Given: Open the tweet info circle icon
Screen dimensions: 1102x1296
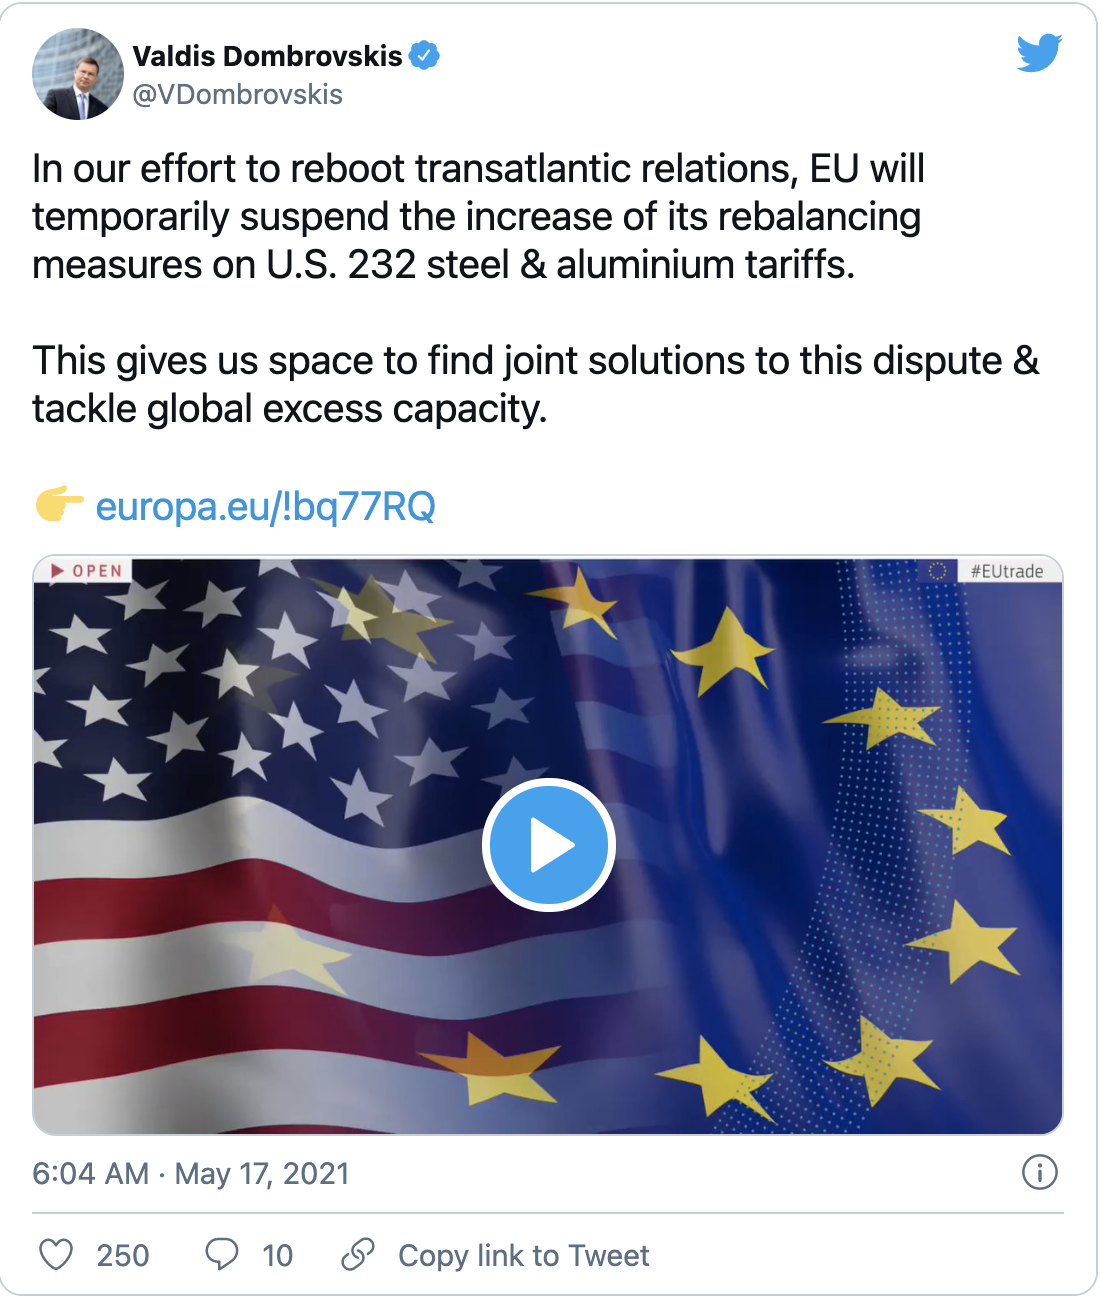Looking at the screenshot, I should point(1039,1172).
